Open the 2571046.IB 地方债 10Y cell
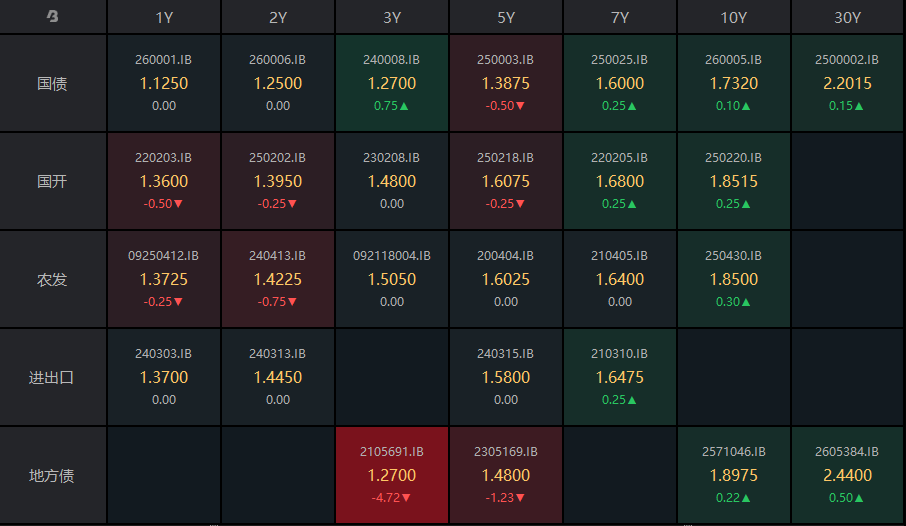906x526 pixels. click(x=734, y=475)
